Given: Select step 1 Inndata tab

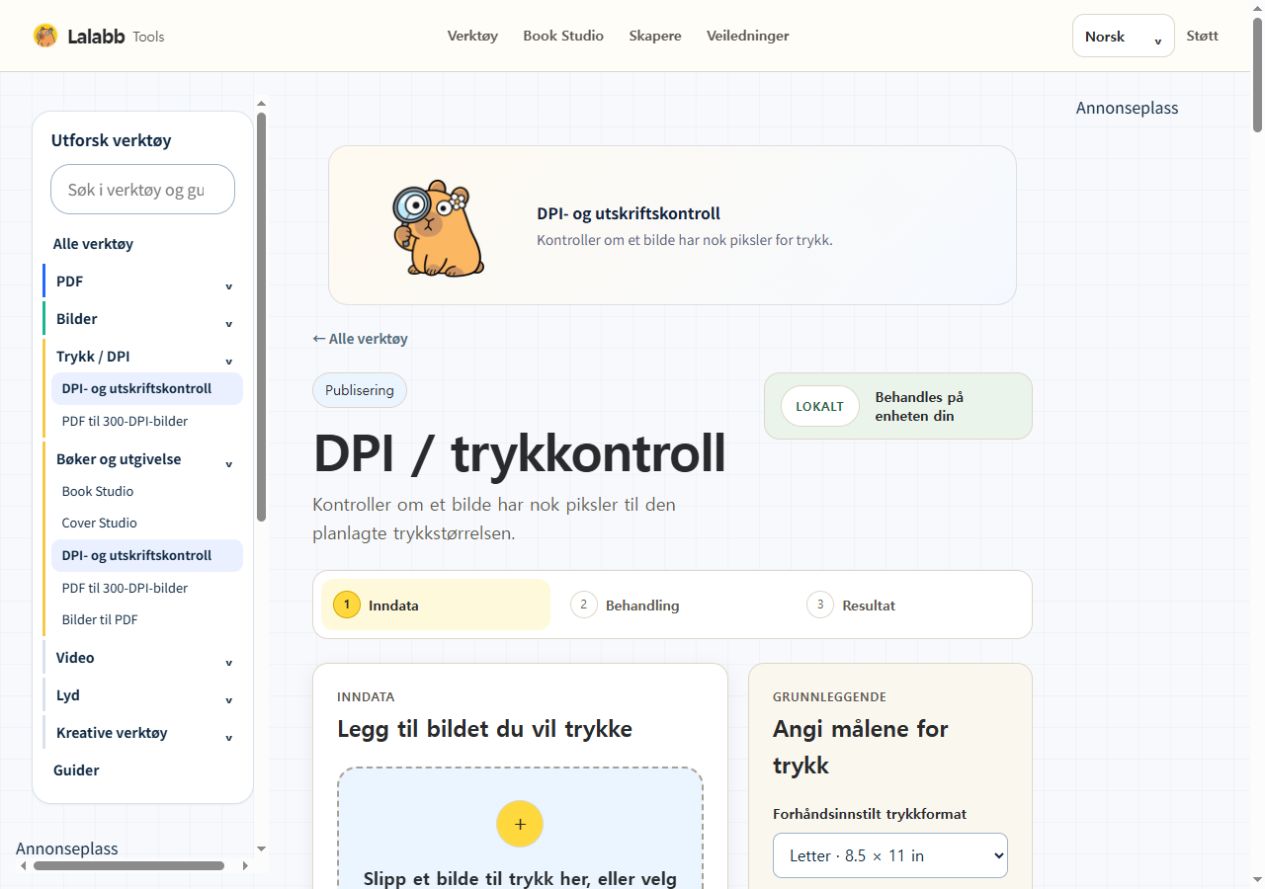Looking at the screenshot, I should (x=435, y=605).
